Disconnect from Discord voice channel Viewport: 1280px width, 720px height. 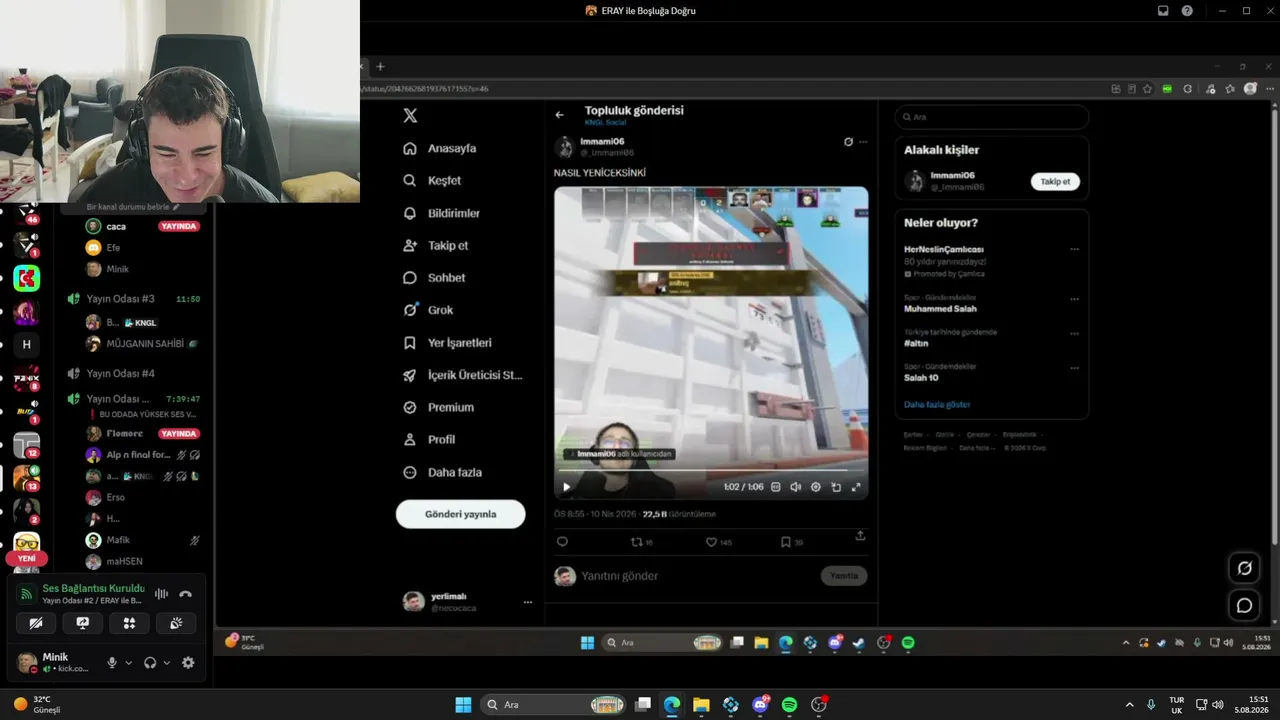click(x=185, y=594)
